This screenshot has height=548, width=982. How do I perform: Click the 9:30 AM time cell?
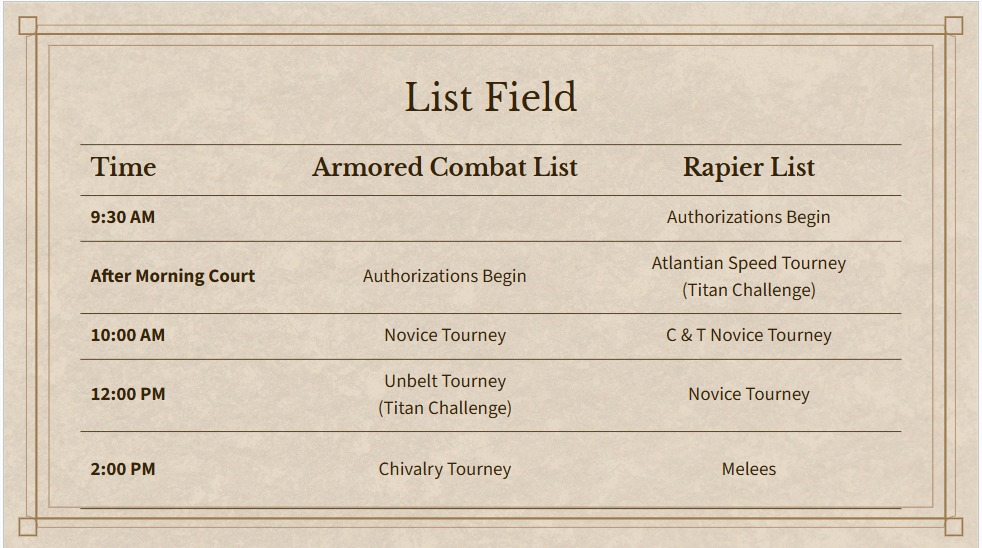[x=123, y=217]
